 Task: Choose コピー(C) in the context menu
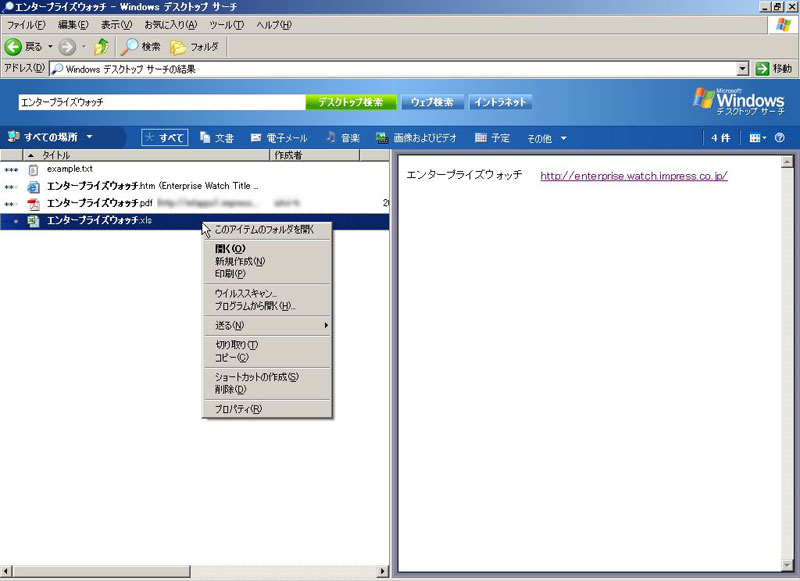[x=267, y=358]
